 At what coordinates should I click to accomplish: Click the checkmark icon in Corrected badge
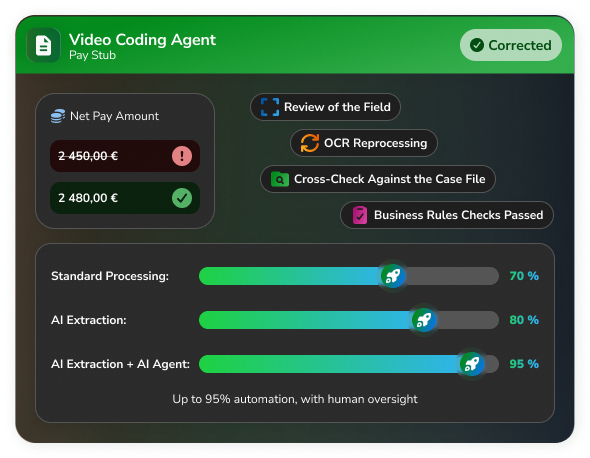(x=477, y=45)
